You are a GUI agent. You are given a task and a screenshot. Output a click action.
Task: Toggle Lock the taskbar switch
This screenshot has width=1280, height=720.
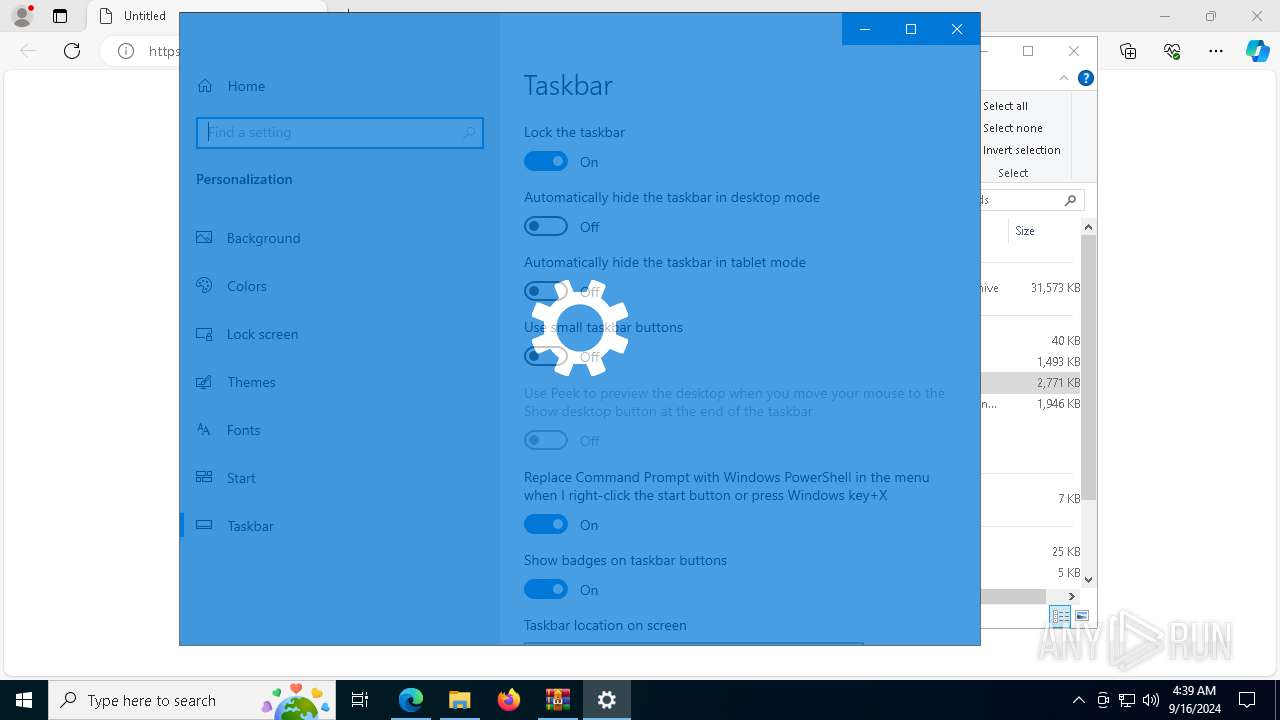pyautogui.click(x=546, y=161)
